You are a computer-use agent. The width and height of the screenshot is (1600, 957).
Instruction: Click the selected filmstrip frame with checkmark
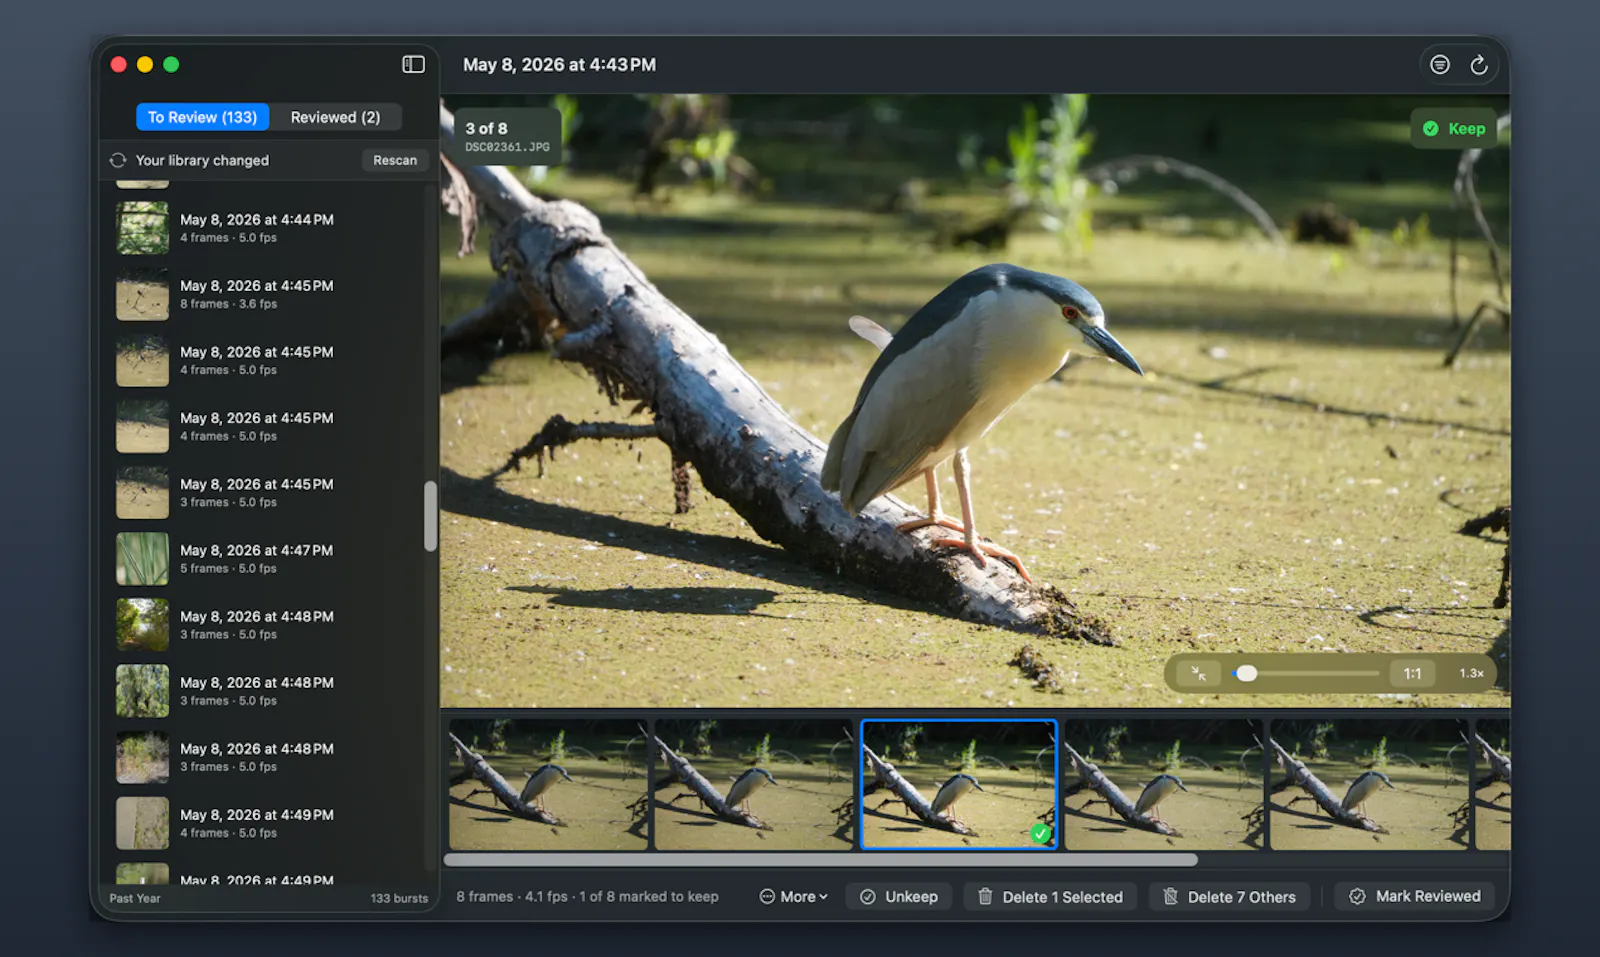click(959, 785)
